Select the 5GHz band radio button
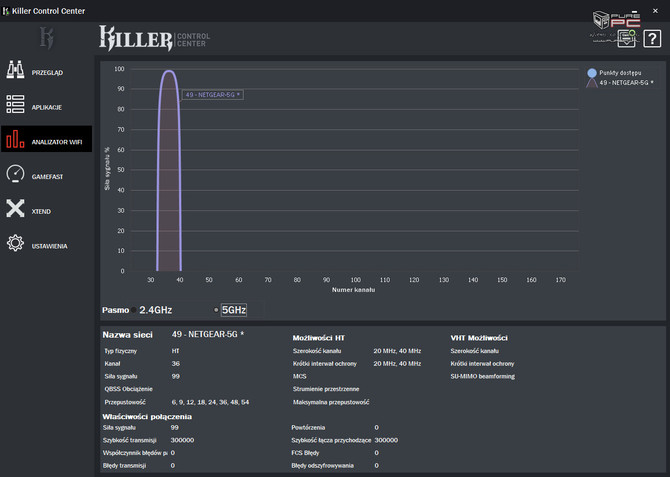670x477 pixels. [x=216, y=310]
